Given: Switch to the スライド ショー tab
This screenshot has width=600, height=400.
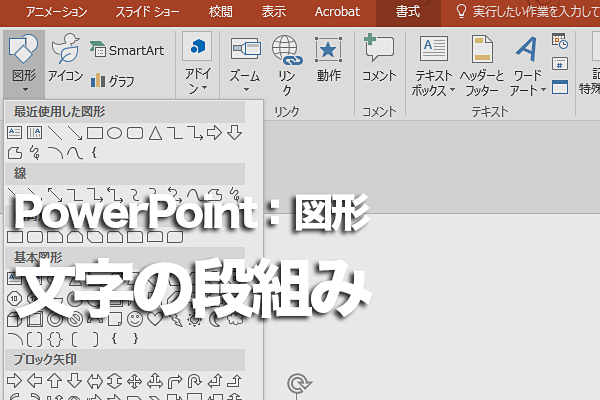Looking at the screenshot, I should pos(147,12).
